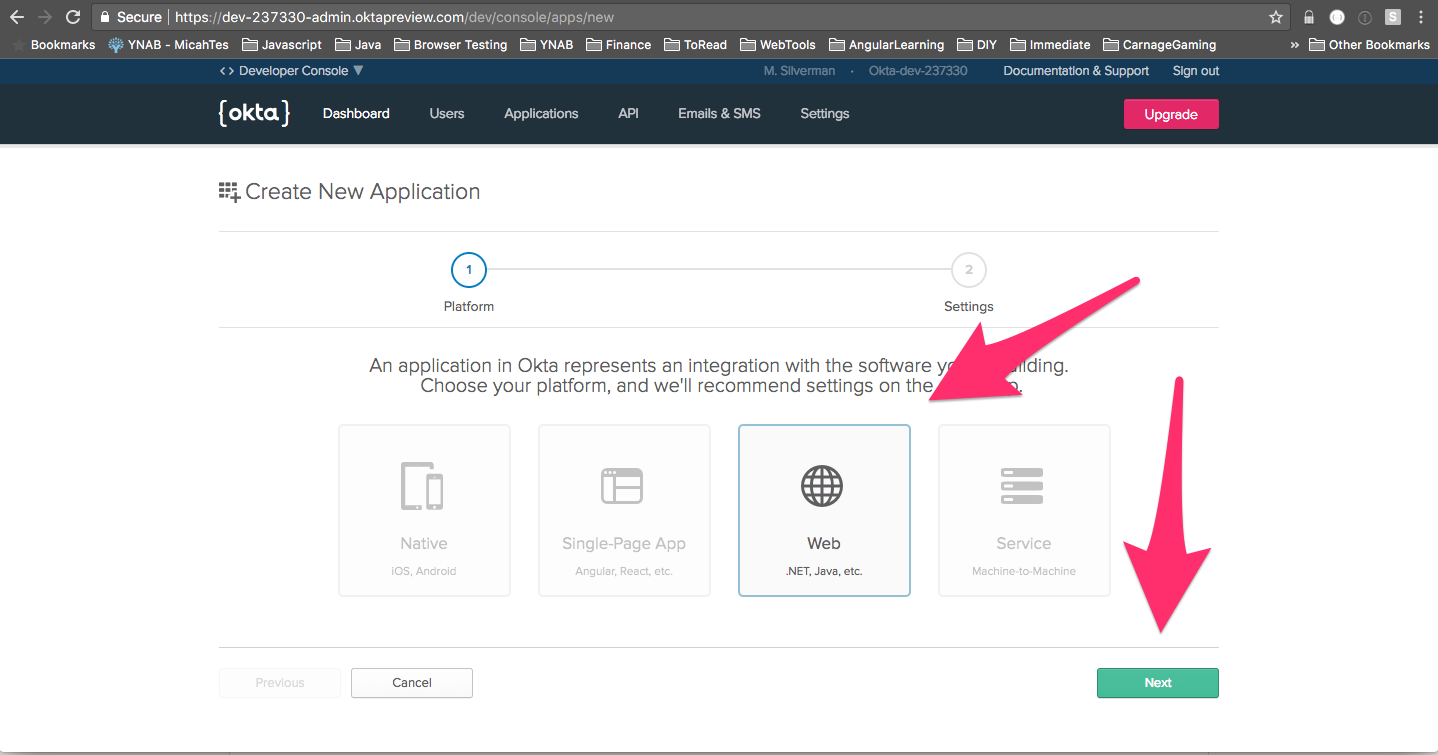Open Documentation & Support link
1438x755 pixels.
pos(1076,71)
